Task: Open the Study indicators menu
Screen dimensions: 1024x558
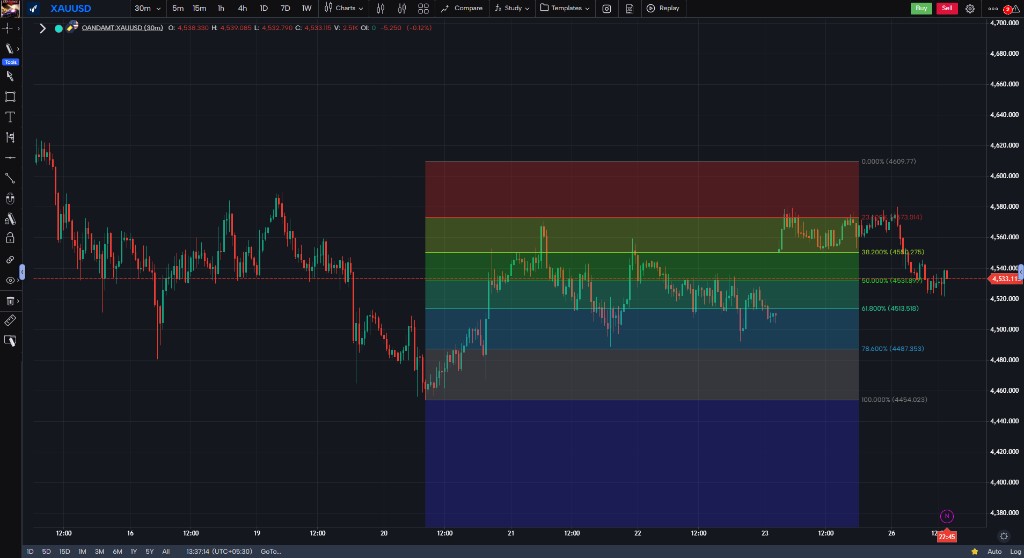Action: [x=512, y=8]
